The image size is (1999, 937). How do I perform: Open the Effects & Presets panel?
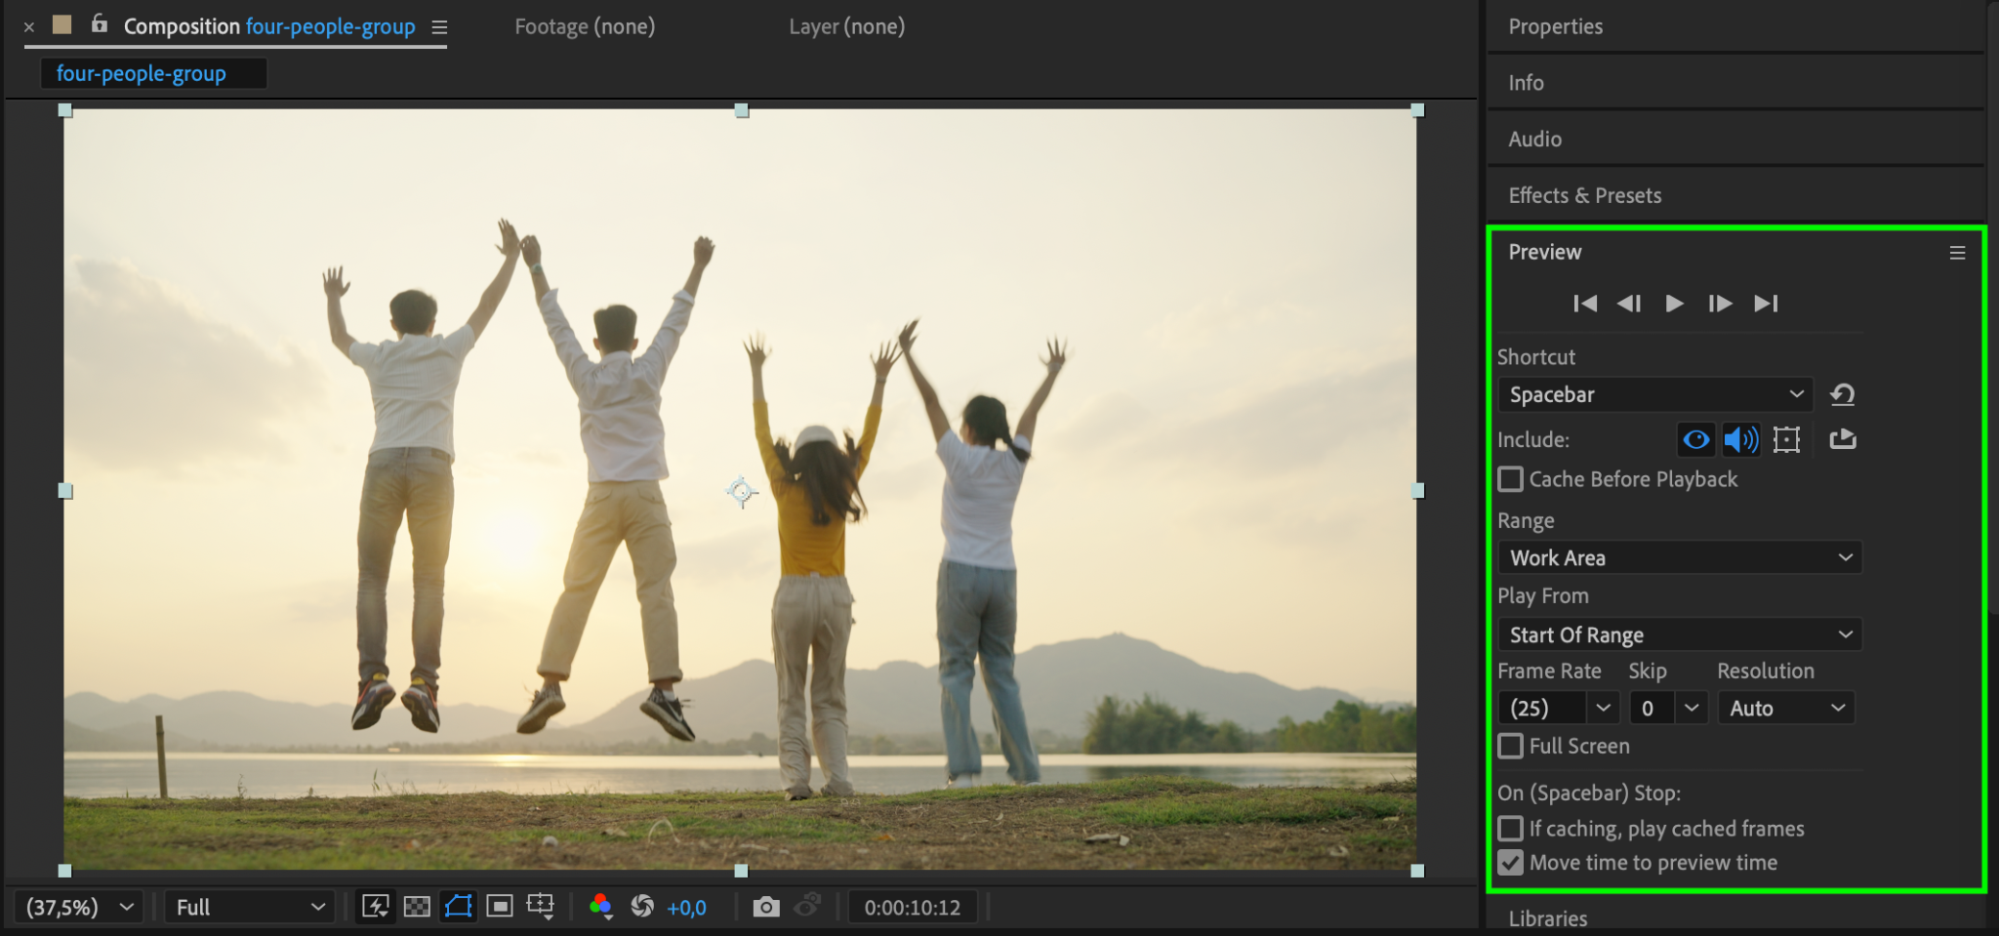pyautogui.click(x=1585, y=196)
